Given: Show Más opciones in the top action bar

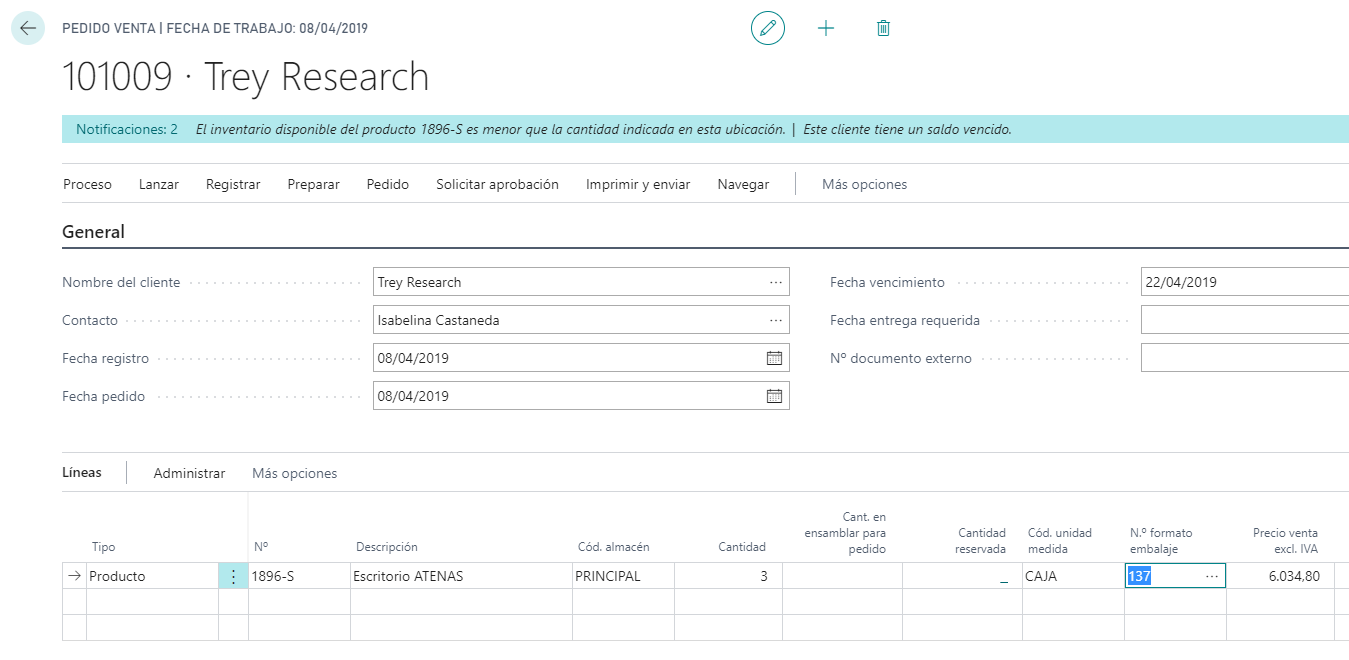Looking at the screenshot, I should pos(864,184).
